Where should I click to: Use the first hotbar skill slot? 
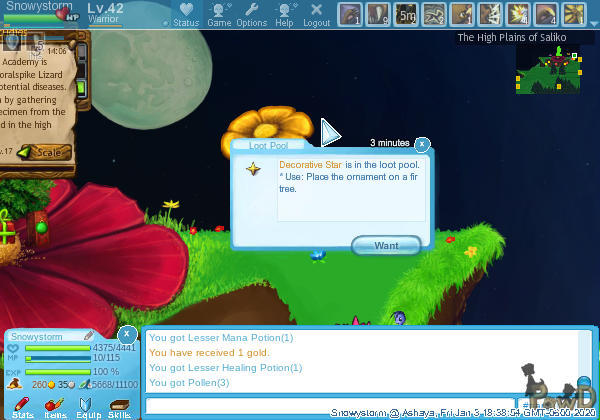tap(350, 14)
